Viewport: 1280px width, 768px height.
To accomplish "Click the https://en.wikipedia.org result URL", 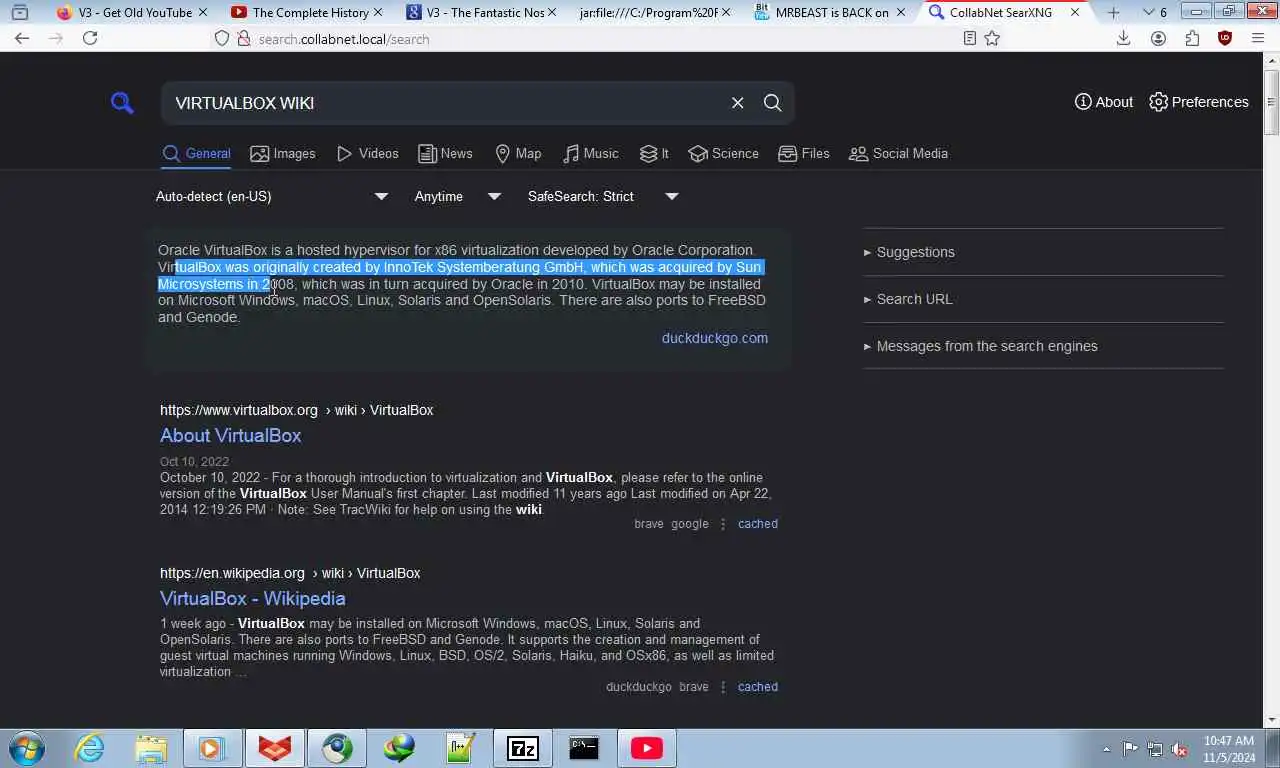I will (290, 573).
